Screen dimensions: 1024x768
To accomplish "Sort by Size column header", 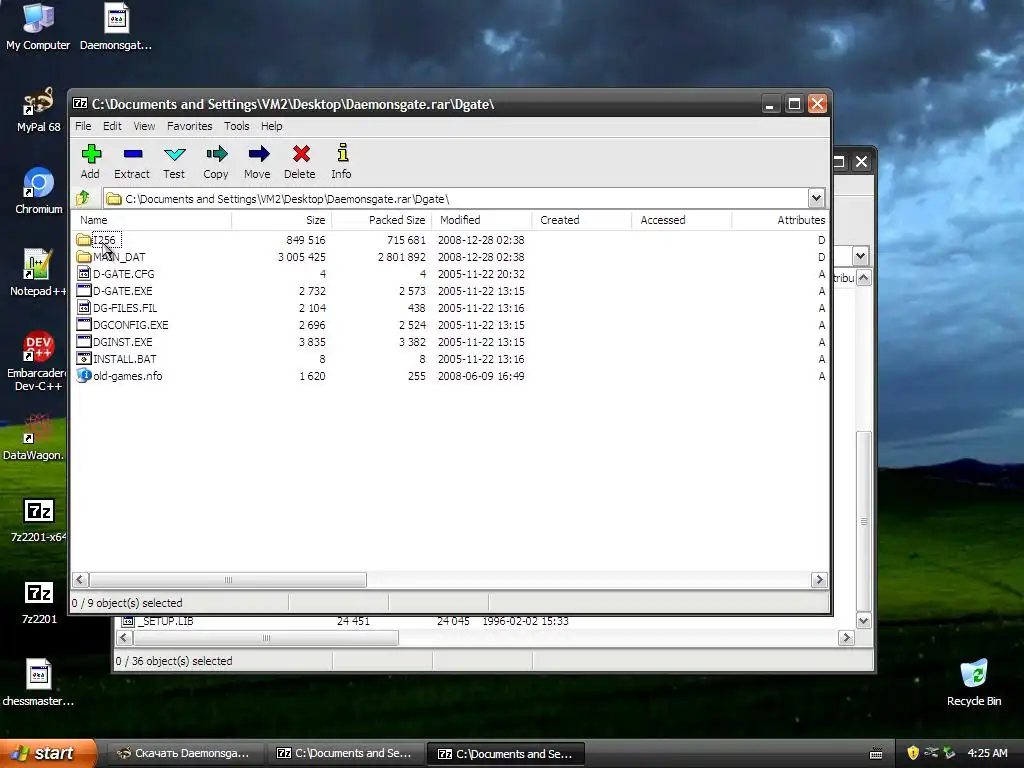I will (x=281, y=220).
